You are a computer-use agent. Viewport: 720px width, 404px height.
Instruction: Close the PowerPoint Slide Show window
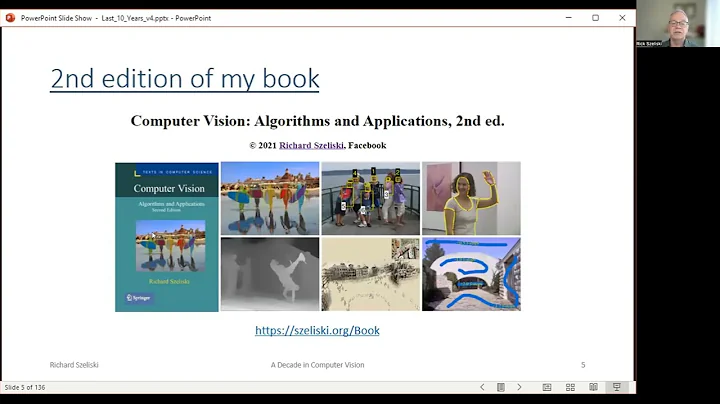(x=622, y=18)
